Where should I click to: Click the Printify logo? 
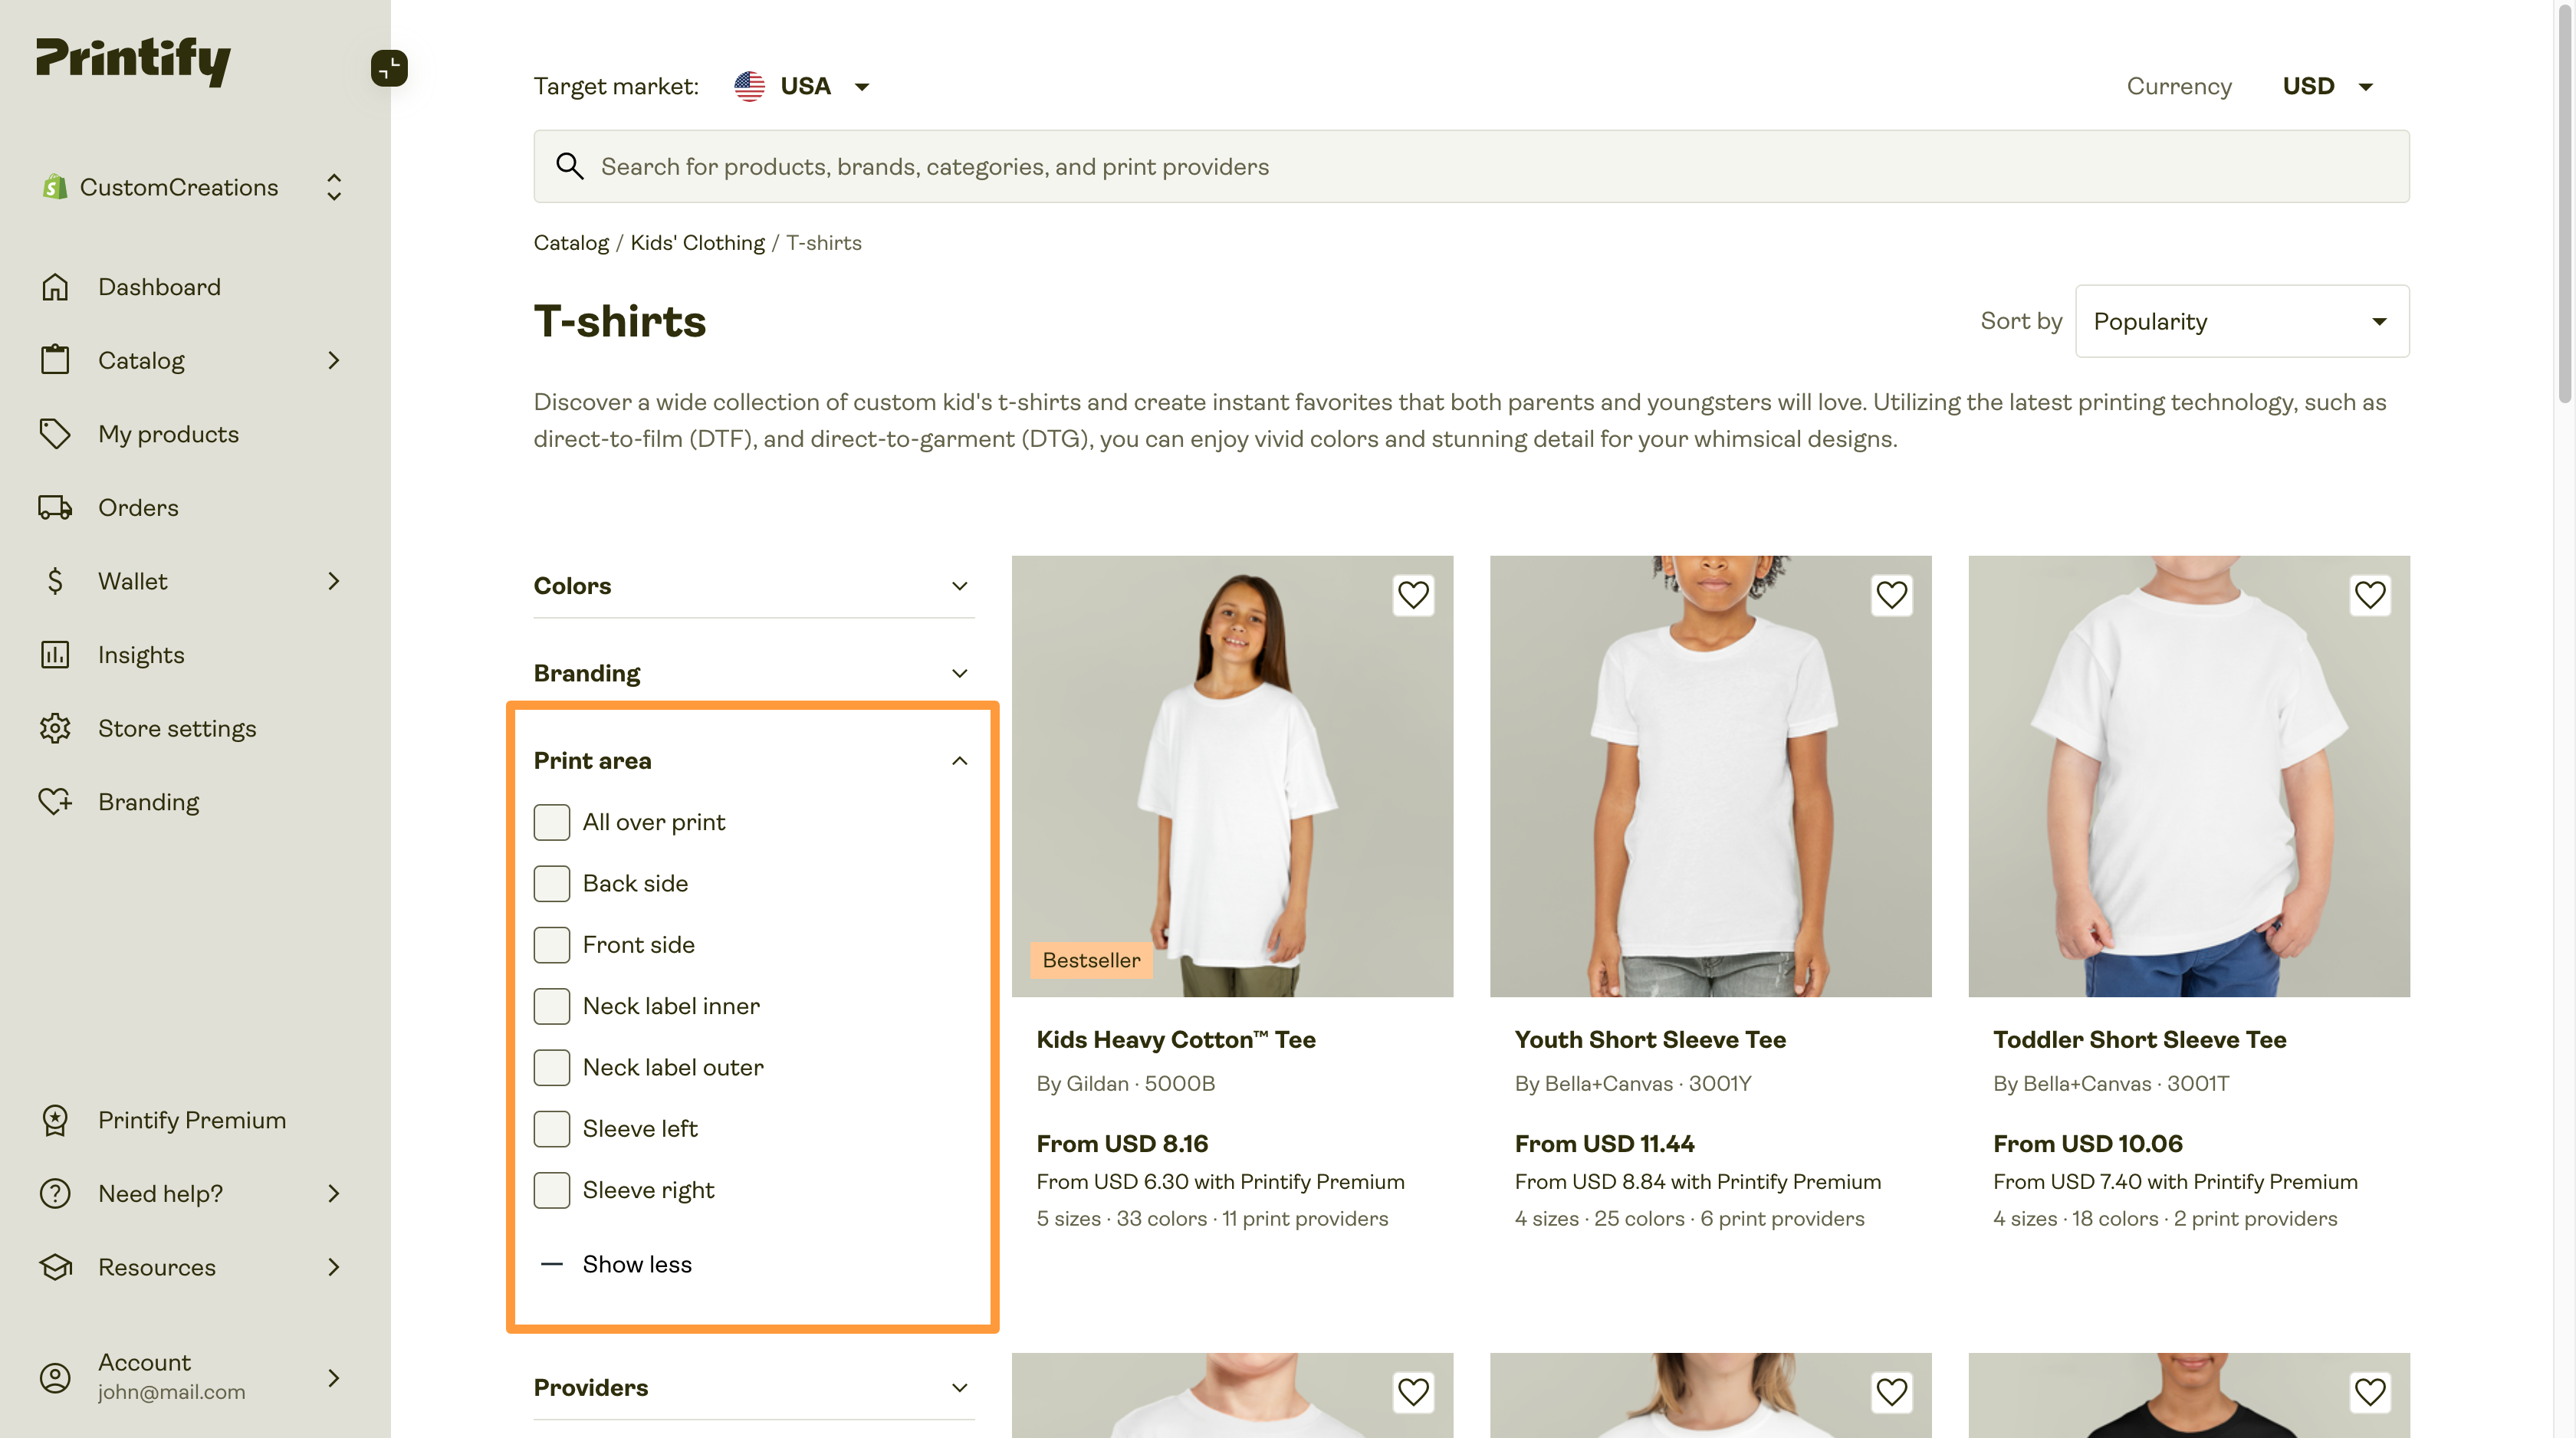tap(133, 61)
